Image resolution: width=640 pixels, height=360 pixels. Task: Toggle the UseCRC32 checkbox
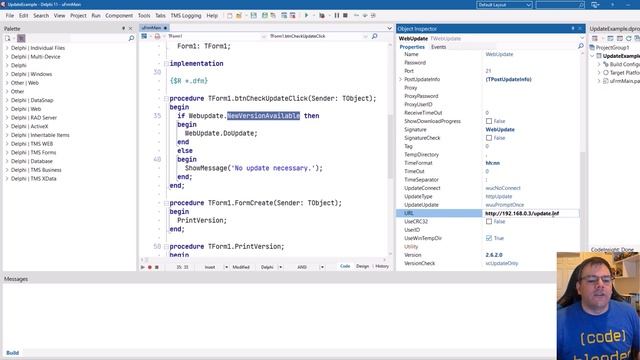[489, 222]
